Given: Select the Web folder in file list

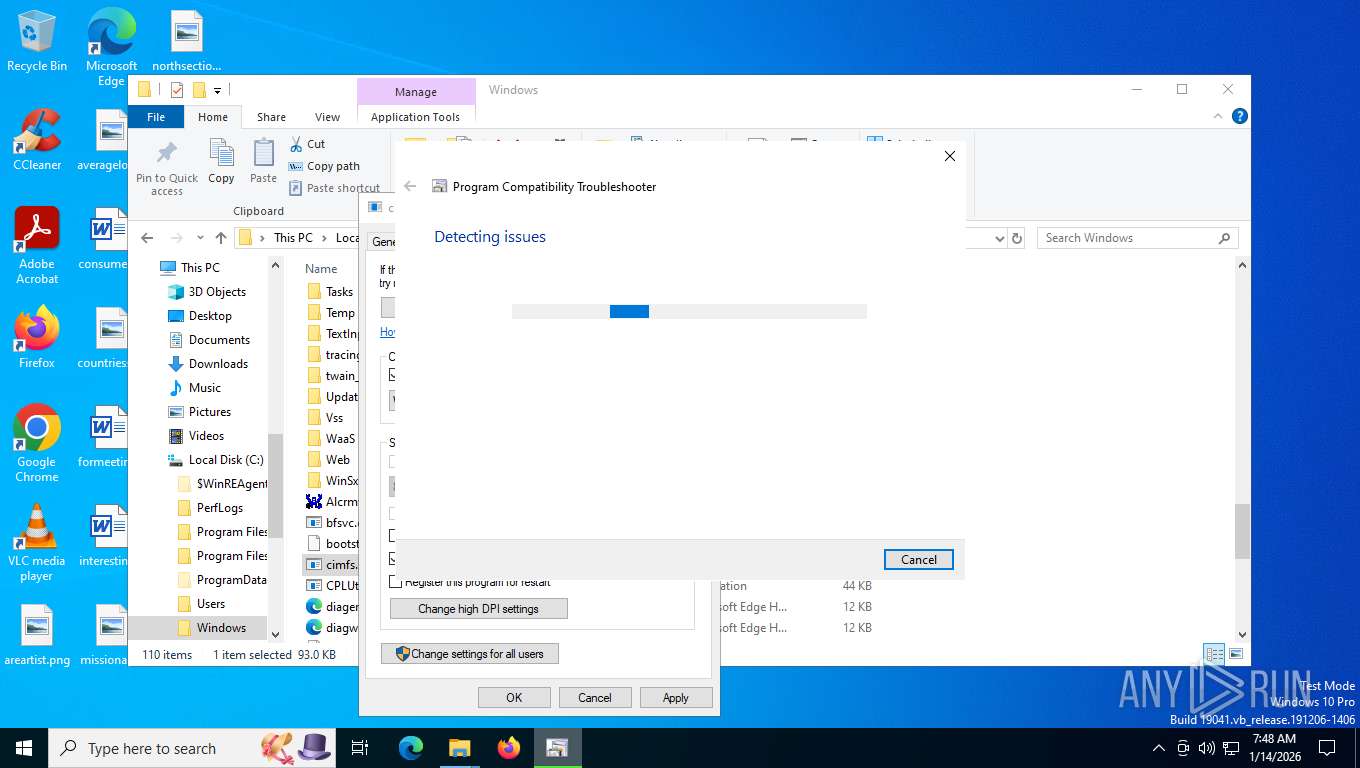Looking at the screenshot, I should (338, 460).
